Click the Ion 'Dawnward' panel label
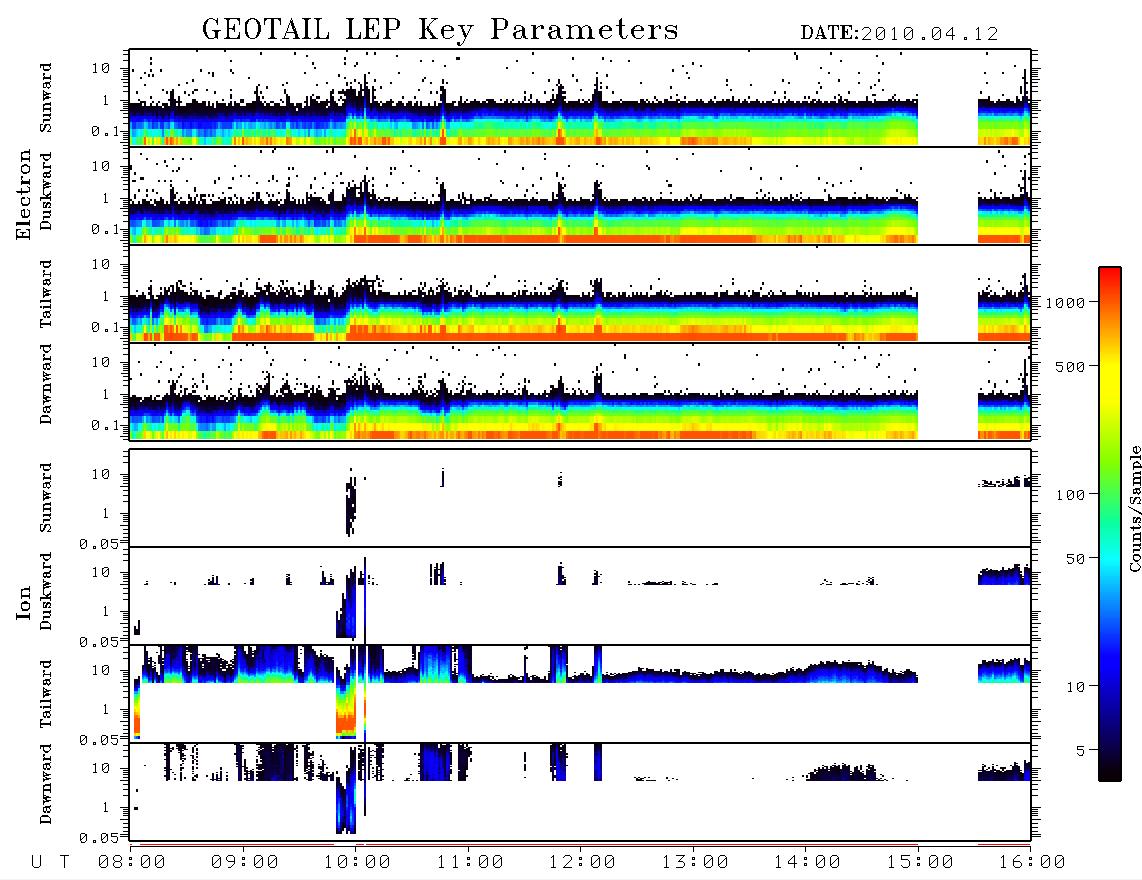 point(46,784)
